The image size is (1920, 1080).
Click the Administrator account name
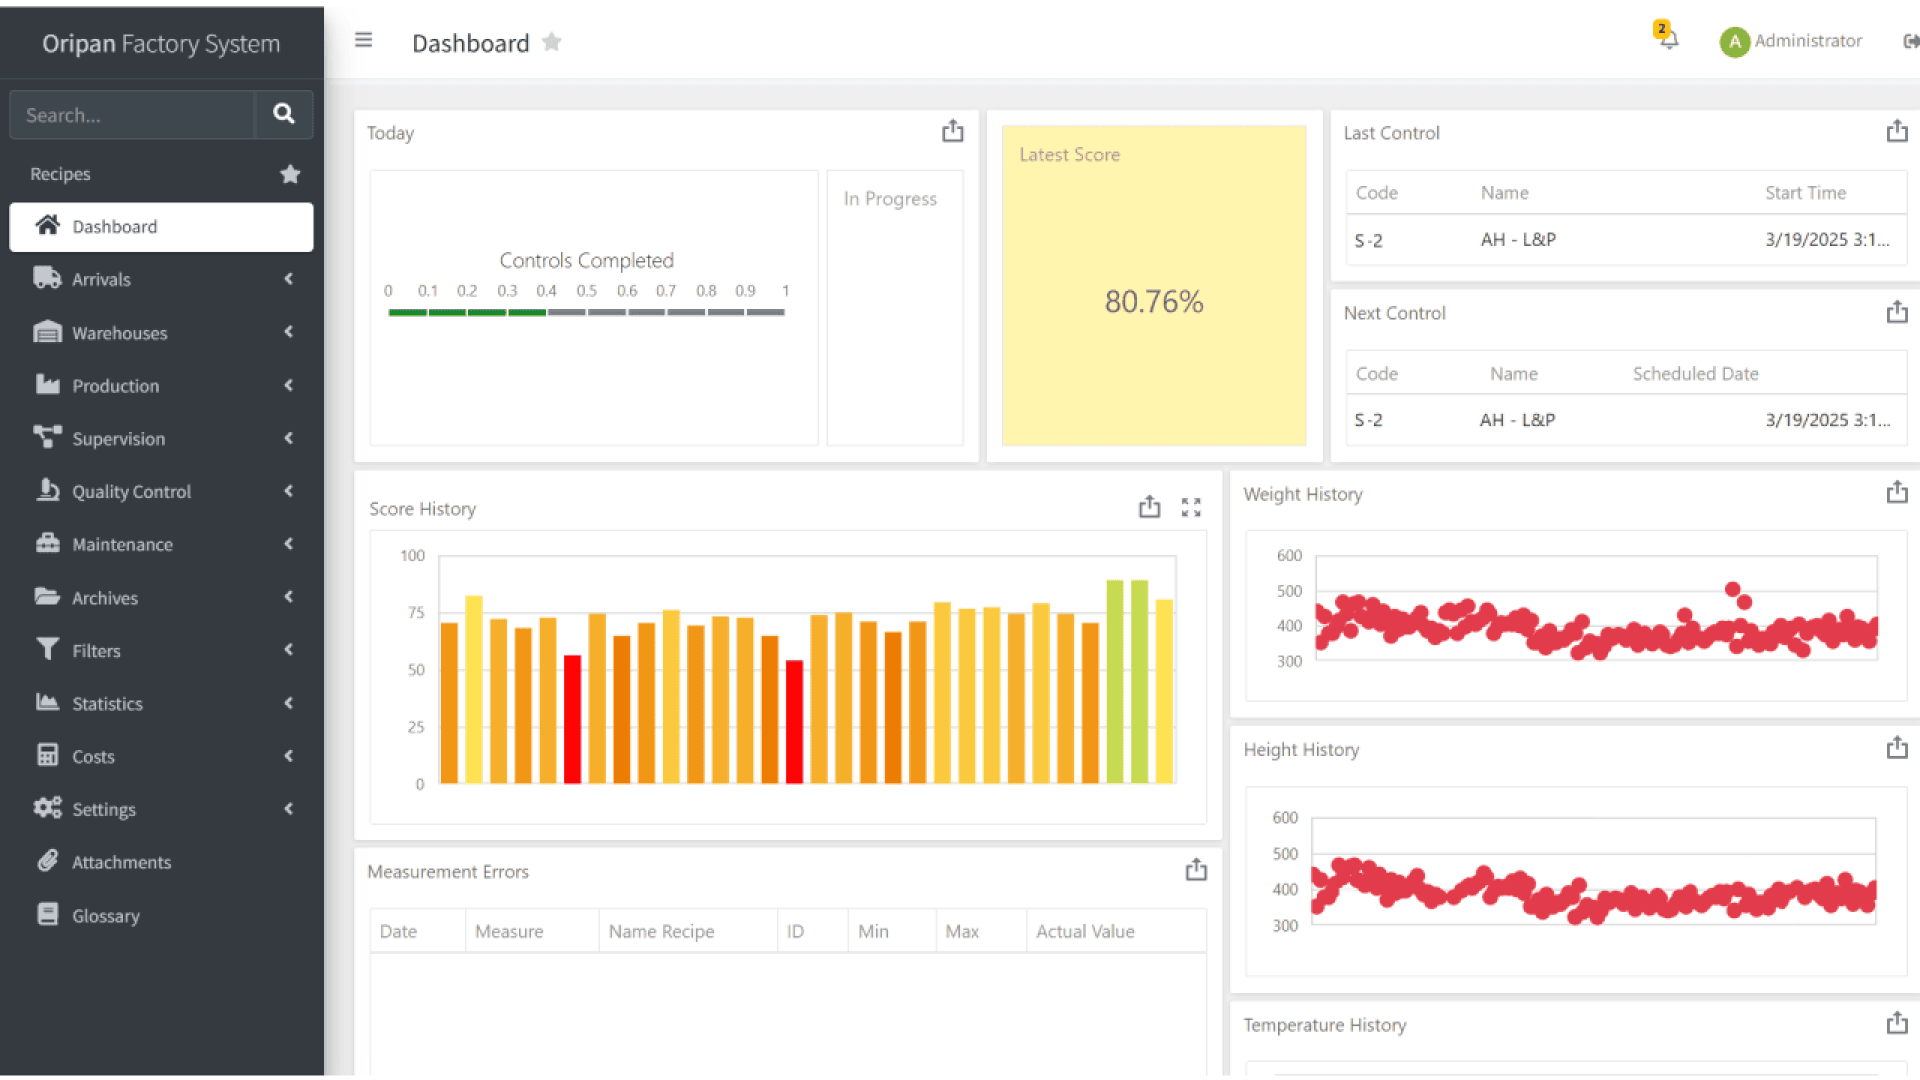1810,41
